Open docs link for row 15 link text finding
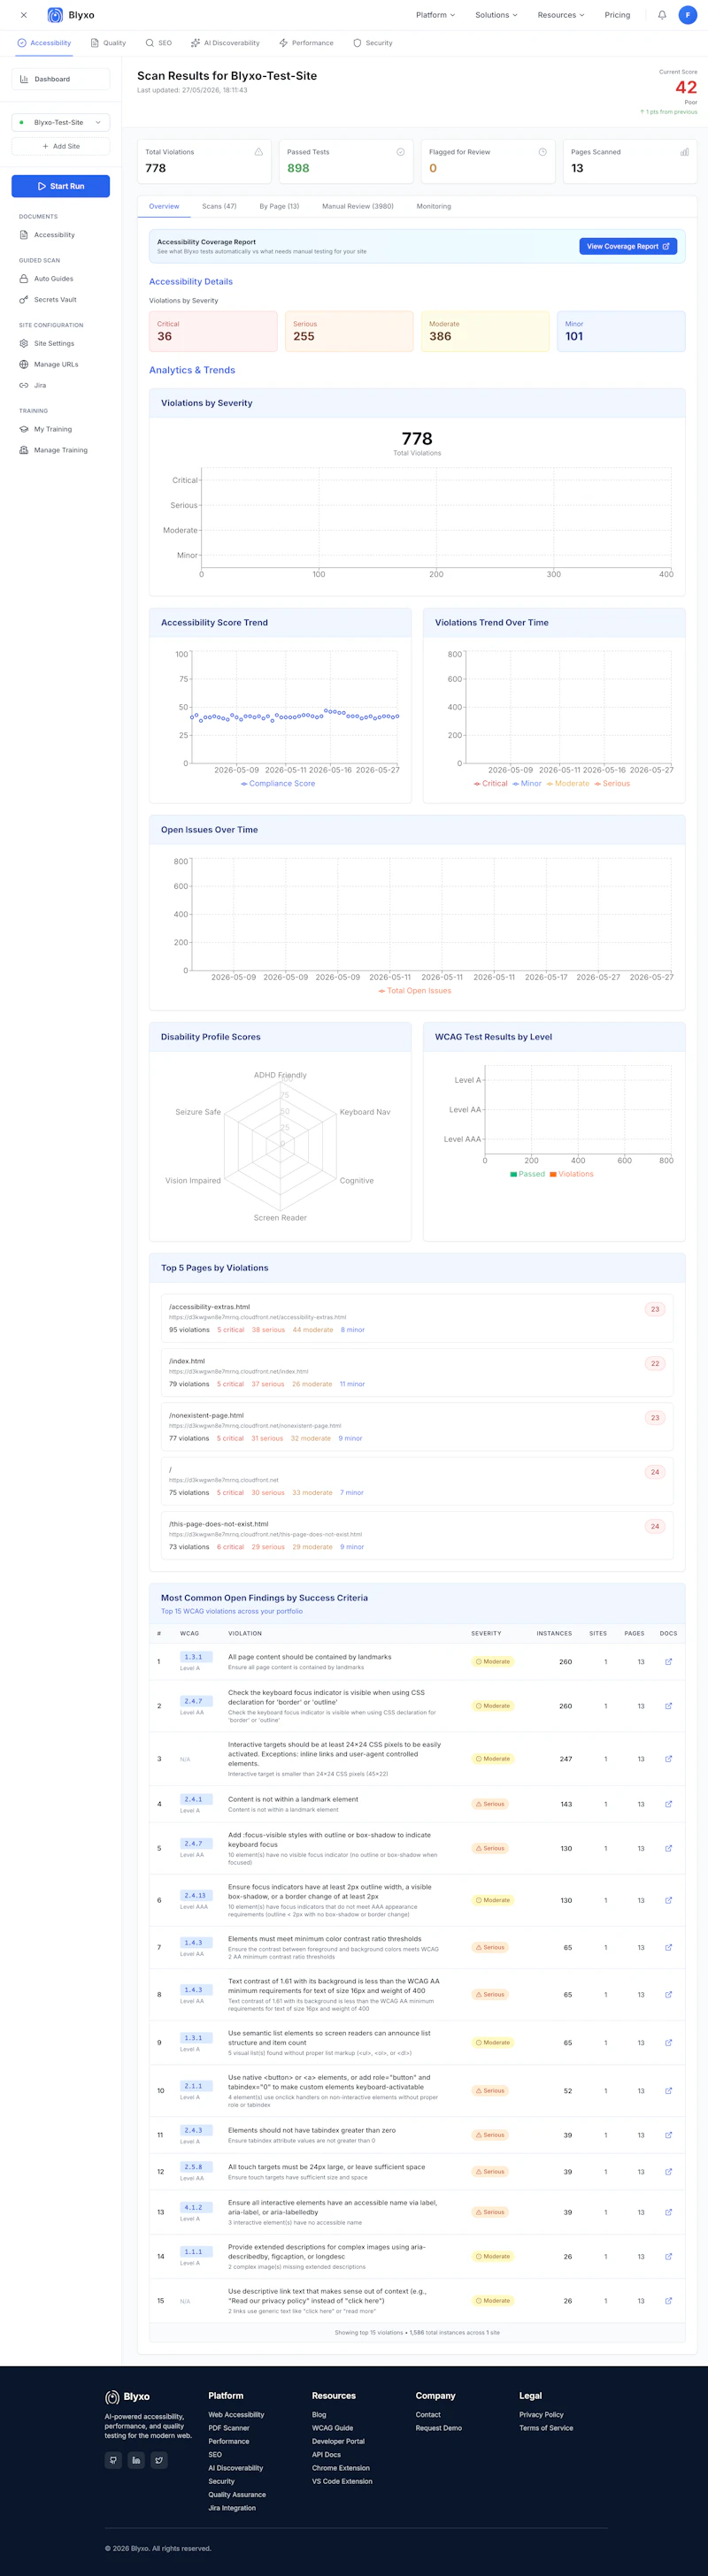The height and width of the screenshot is (2576, 708). pyautogui.click(x=668, y=2301)
